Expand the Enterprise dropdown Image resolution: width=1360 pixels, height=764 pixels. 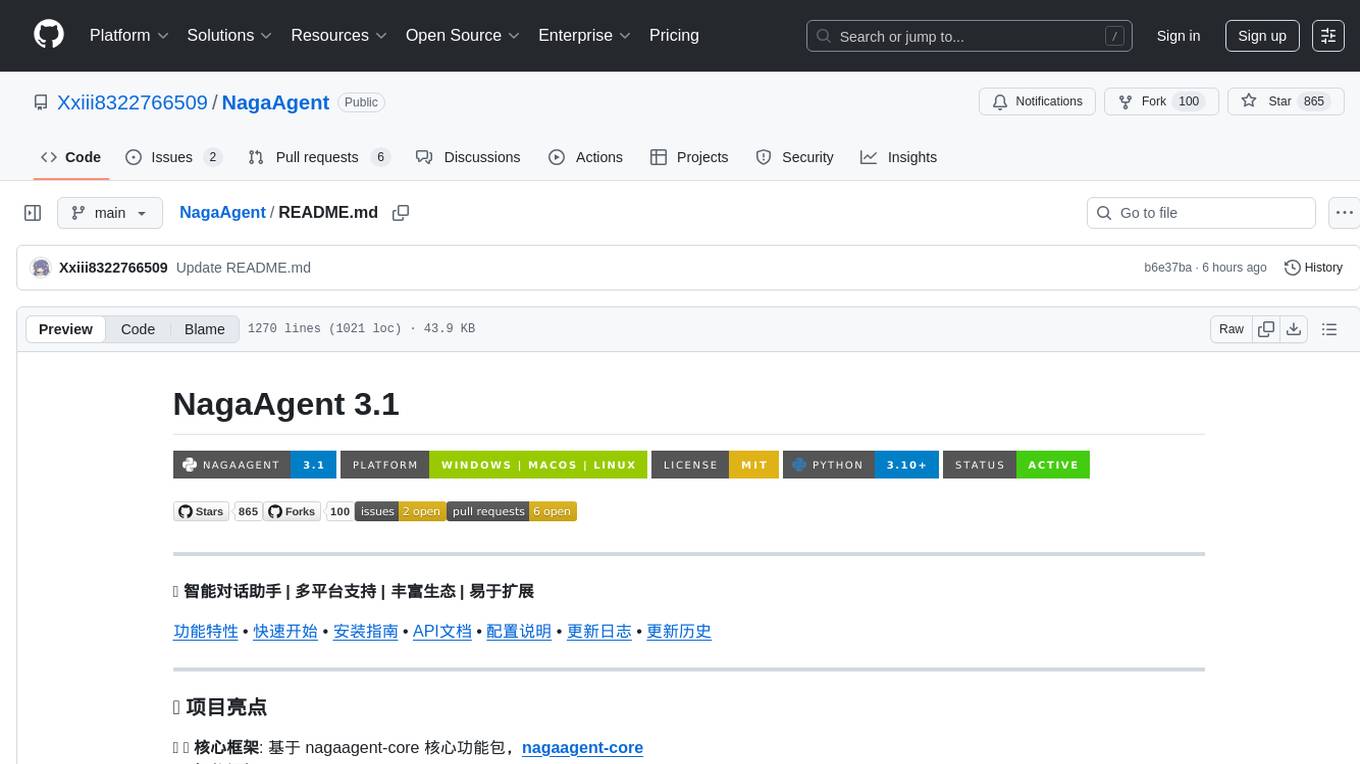pyautogui.click(x=584, y=35)
